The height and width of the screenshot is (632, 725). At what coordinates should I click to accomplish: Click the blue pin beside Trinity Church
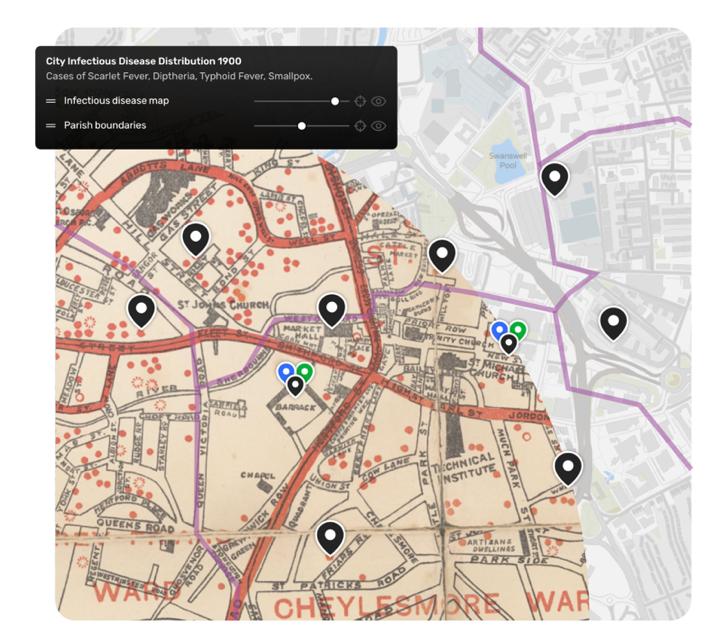tap(499, 330)
